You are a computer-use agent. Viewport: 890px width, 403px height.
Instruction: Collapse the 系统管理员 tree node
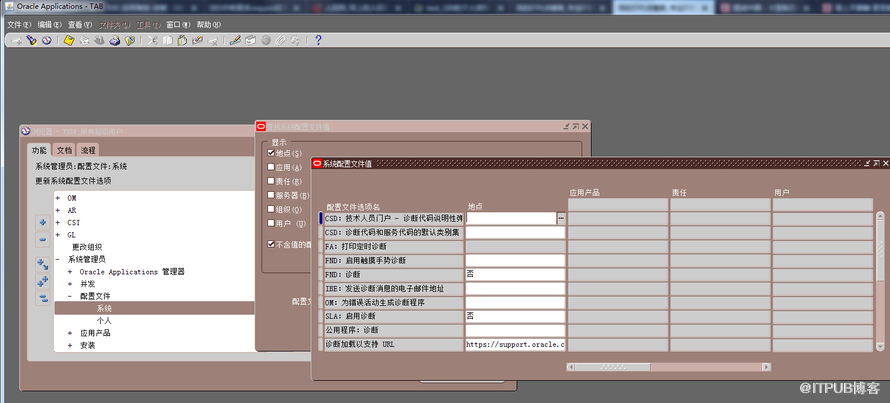[x=58, y=259]
